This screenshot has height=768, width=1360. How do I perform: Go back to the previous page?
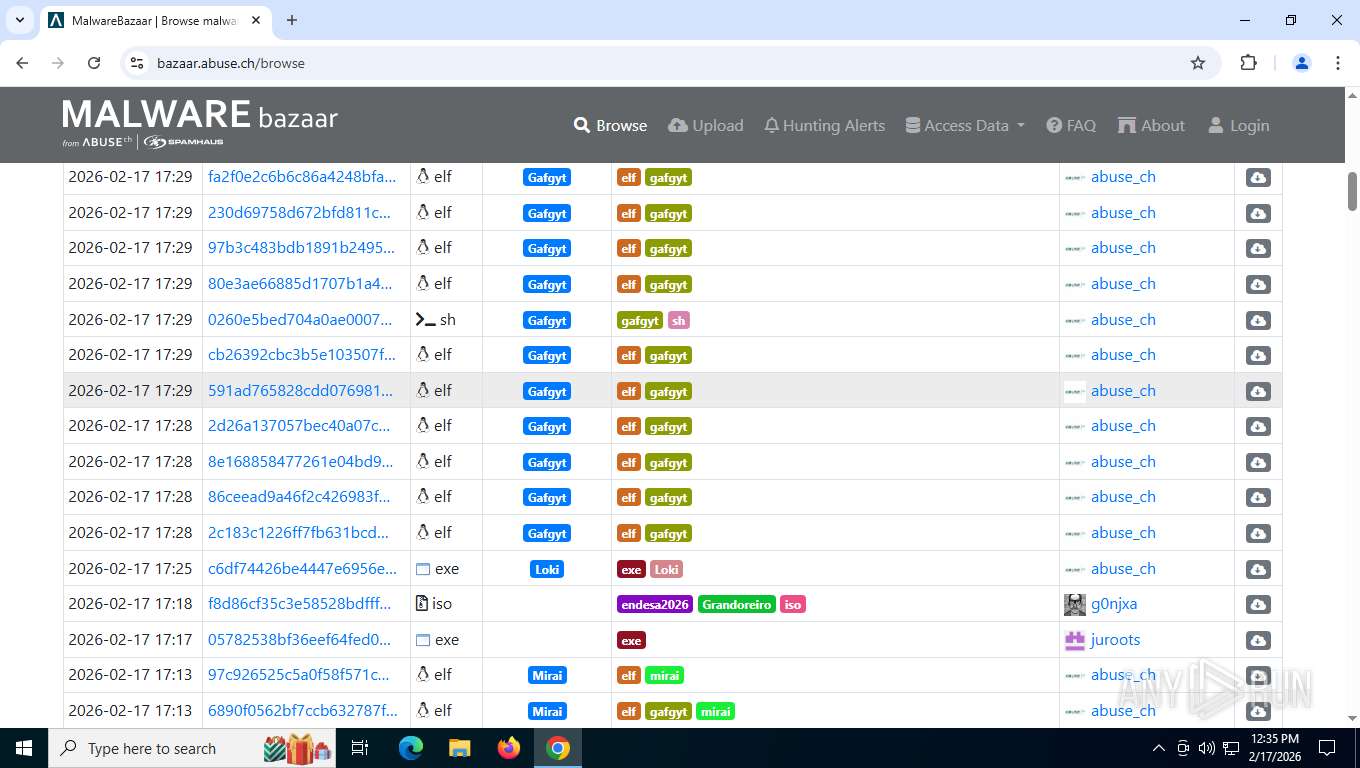point(22,63)
